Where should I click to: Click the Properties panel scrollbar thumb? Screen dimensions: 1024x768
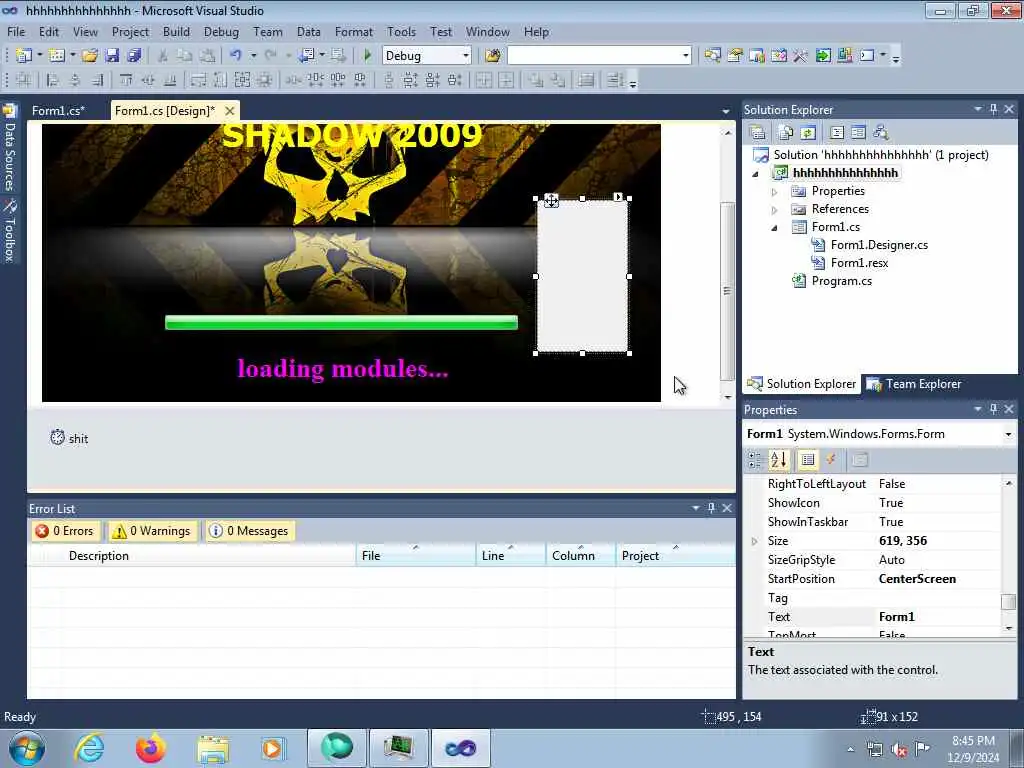coord(1008,601)
